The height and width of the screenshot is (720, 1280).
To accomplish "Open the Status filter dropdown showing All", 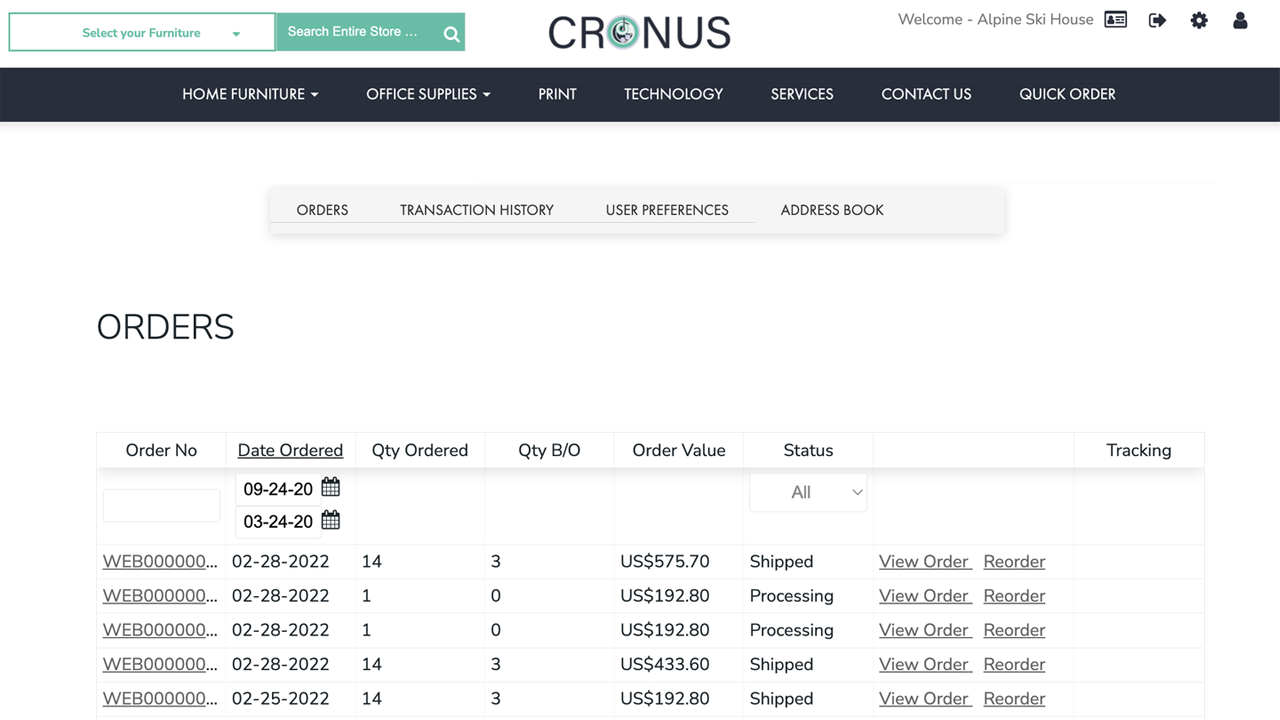I will [808, 492].
